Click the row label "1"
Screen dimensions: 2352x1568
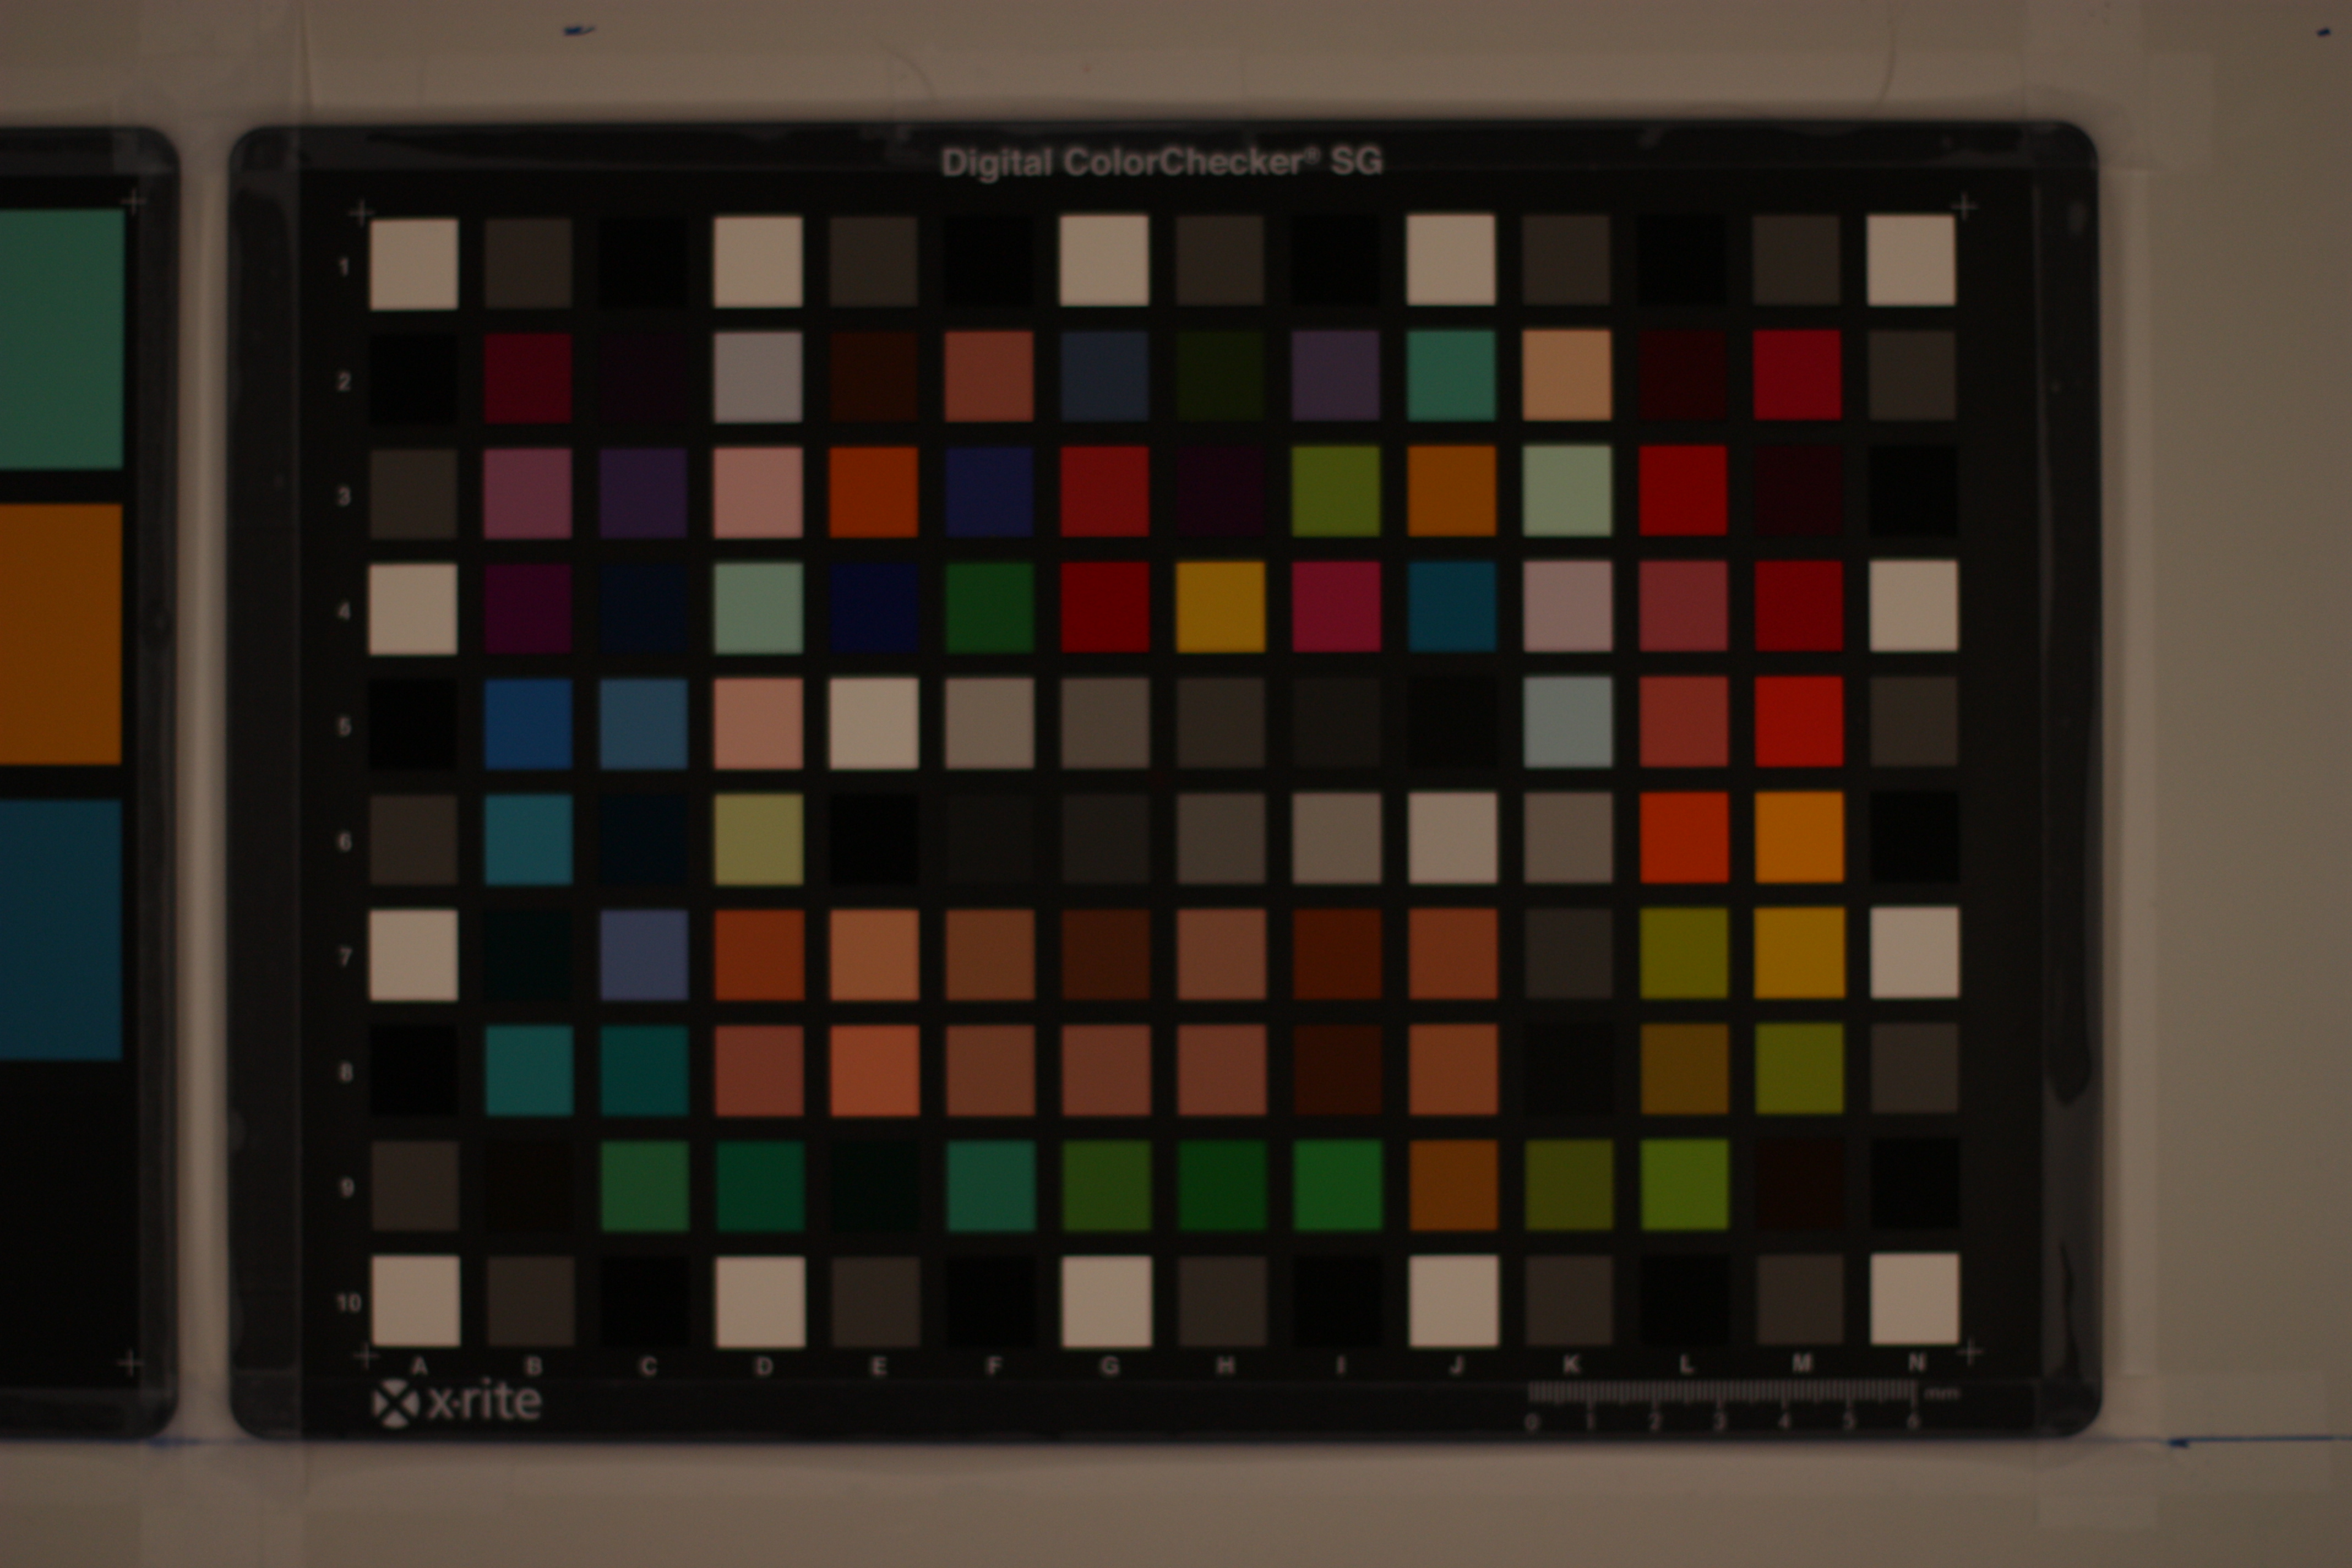tap(344, 267)
